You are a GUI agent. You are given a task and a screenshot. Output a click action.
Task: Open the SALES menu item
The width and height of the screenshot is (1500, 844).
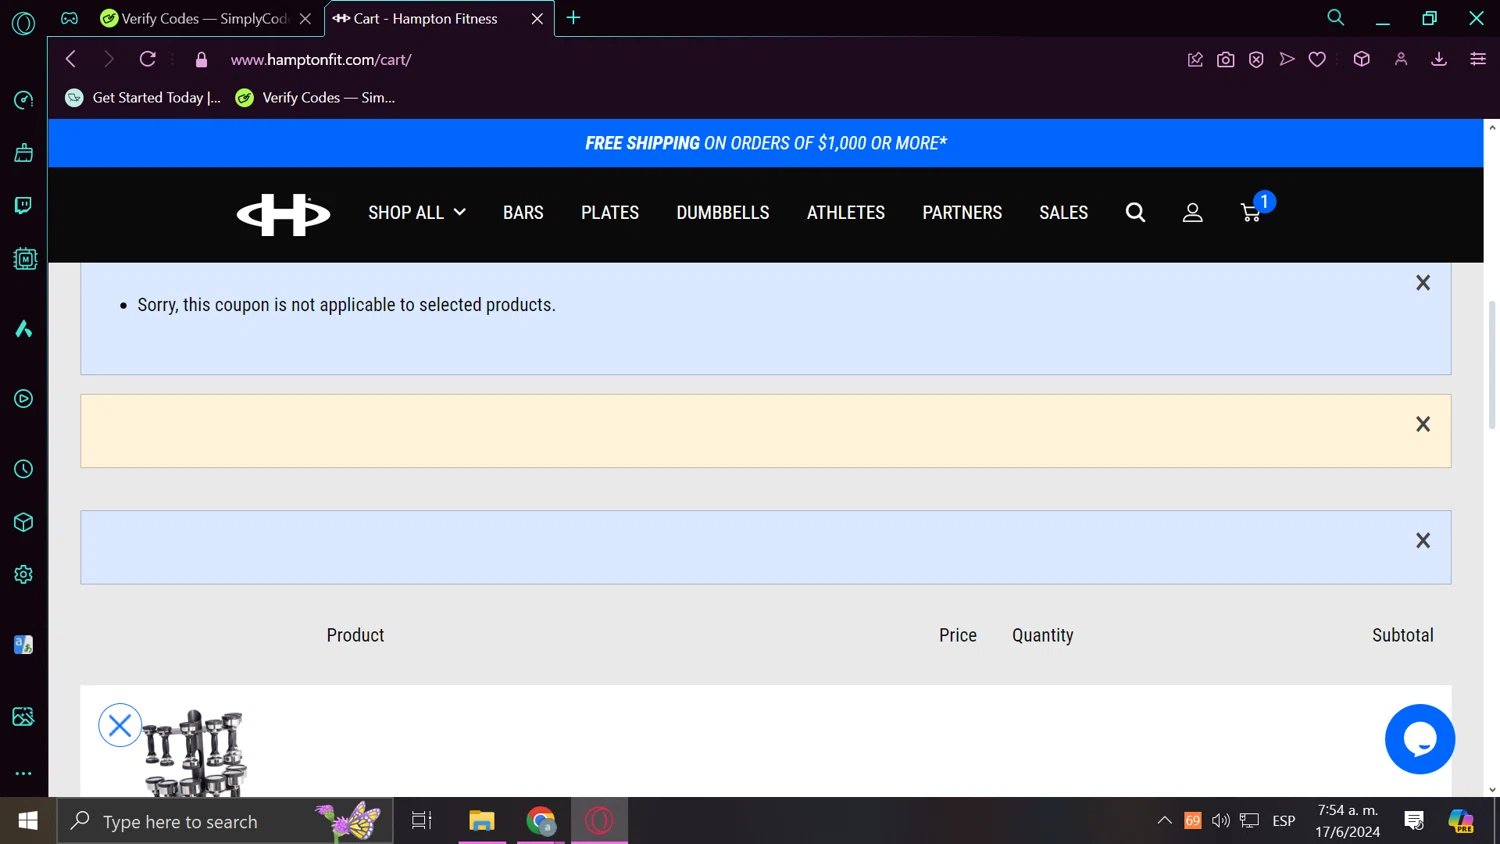click(x=1063, y=212)
